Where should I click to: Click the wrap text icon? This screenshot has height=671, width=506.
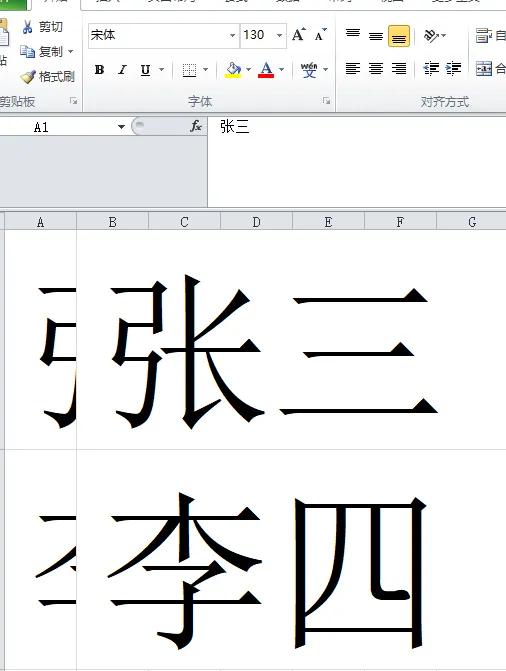click(484, 36)
